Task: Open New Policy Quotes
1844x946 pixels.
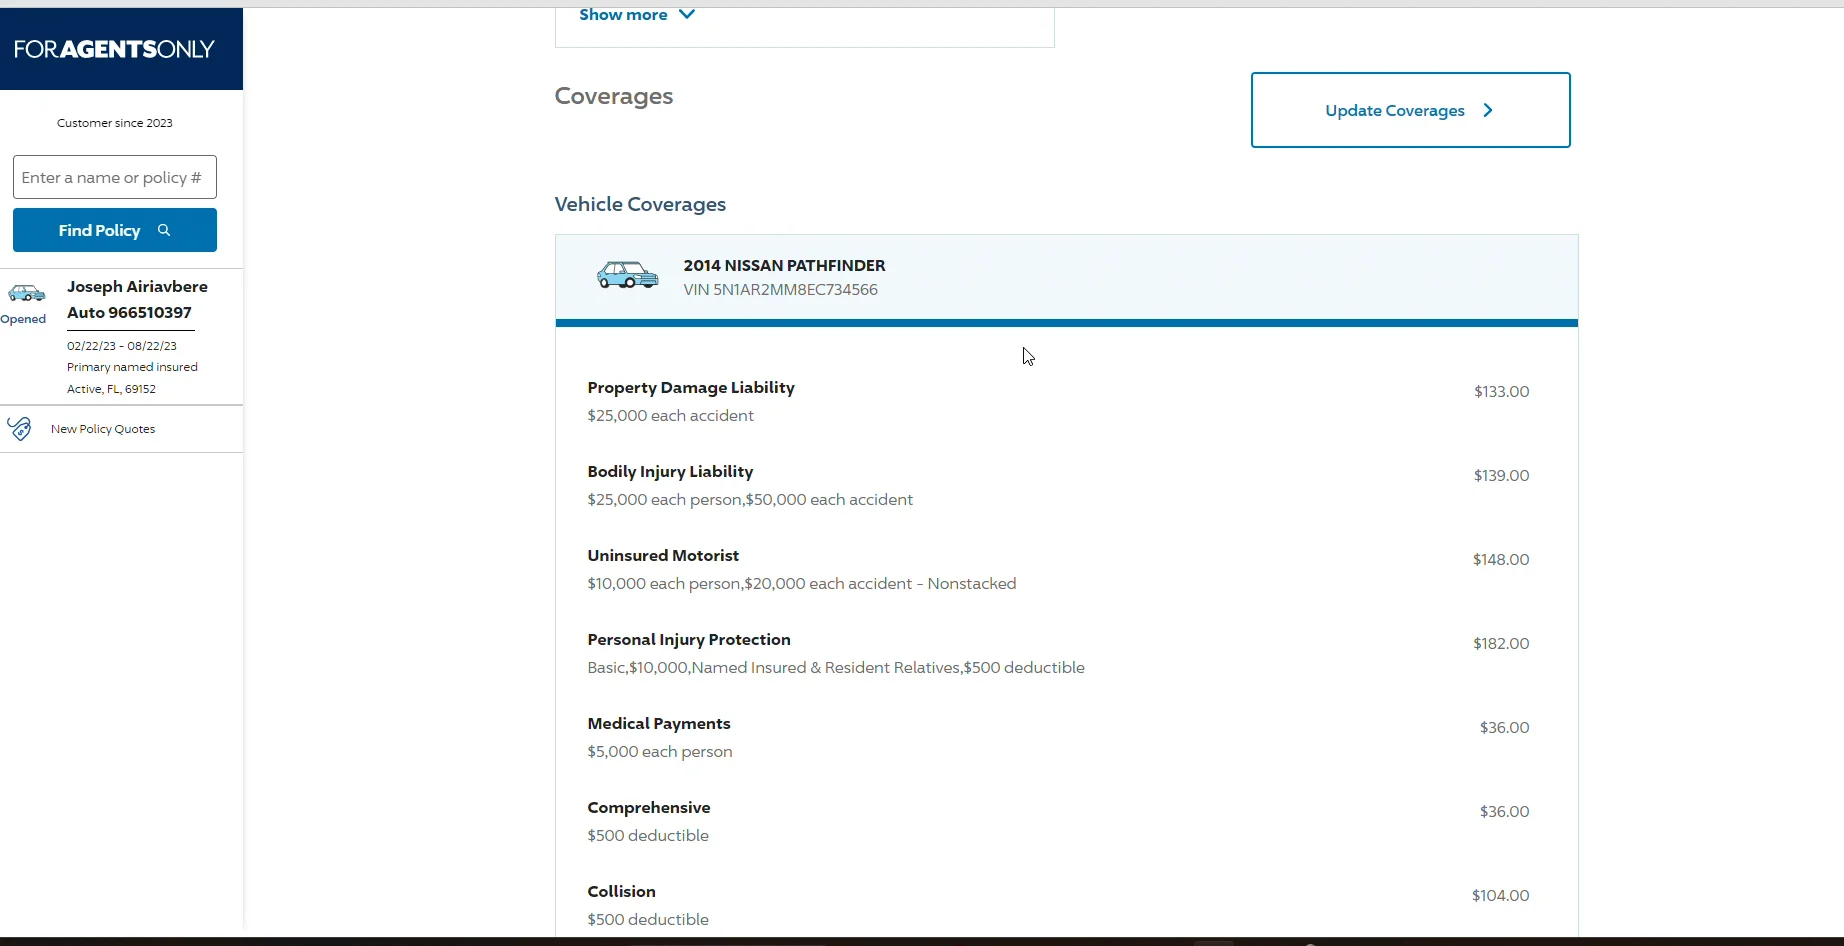Action: click(x=104, y=428)
